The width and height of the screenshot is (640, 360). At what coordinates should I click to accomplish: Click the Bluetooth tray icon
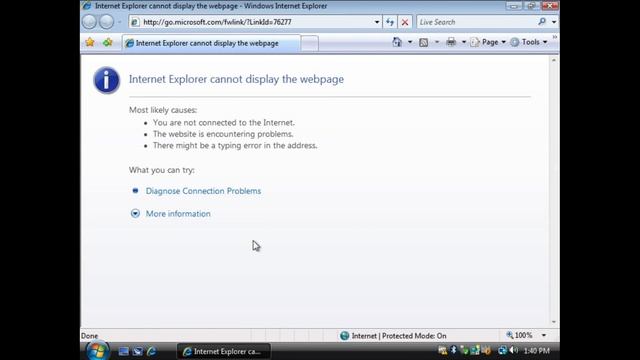tap(453, 350)
